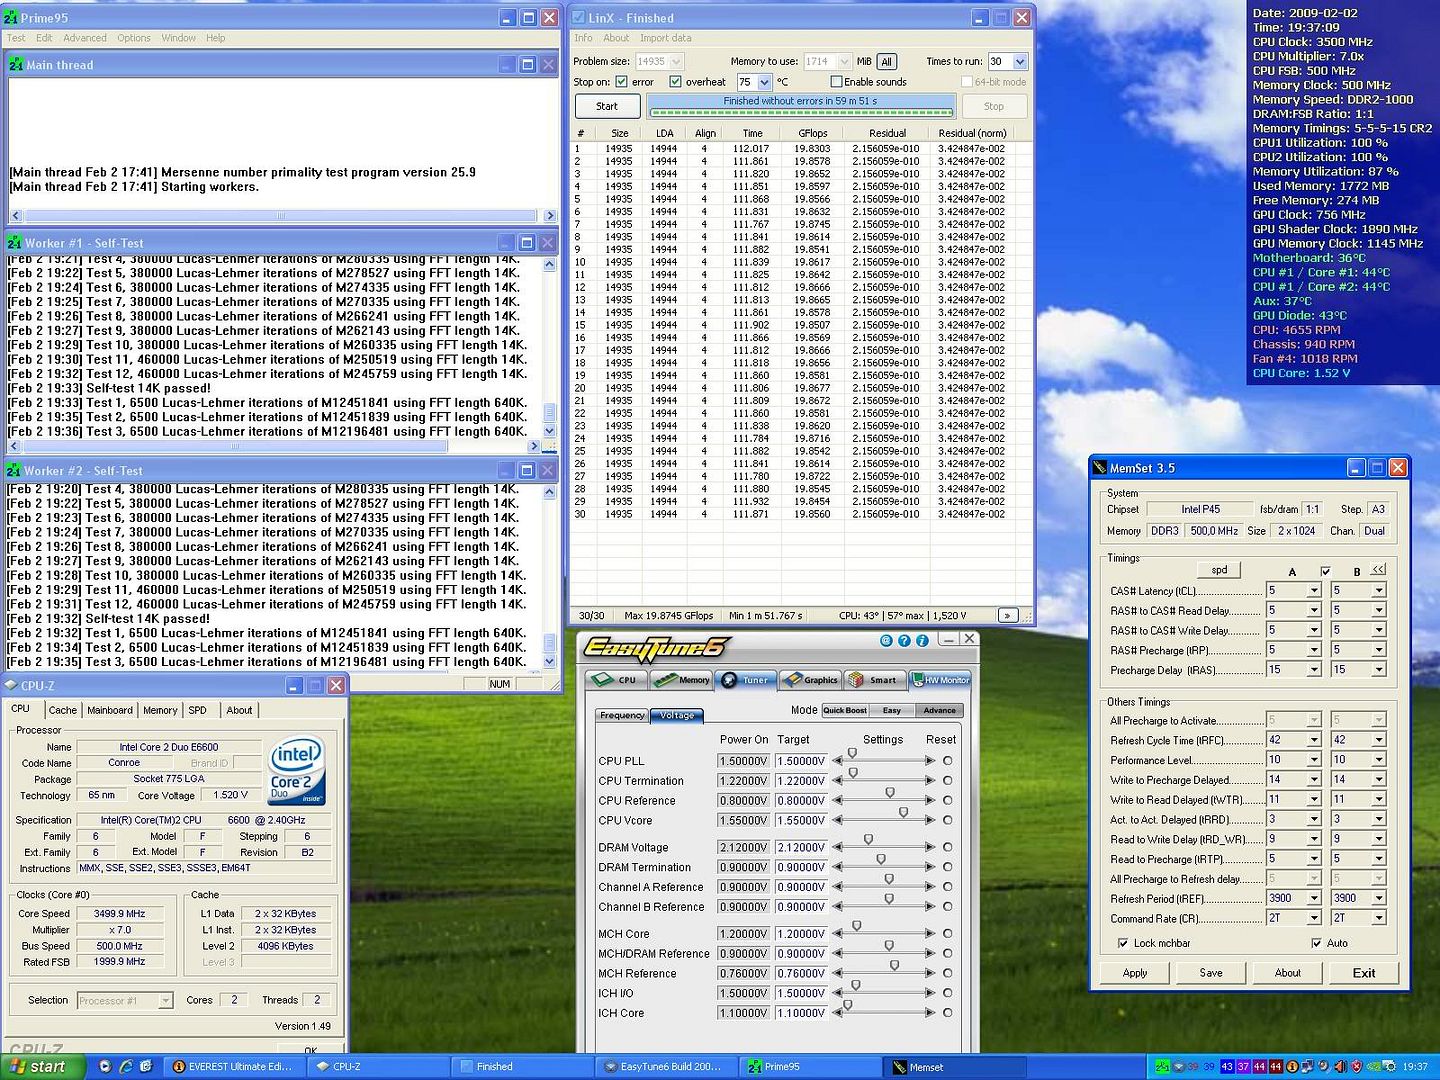
Task: Click left arrow of MCH Core voltage
Action: pyautogui.click(x=838, y=934)
